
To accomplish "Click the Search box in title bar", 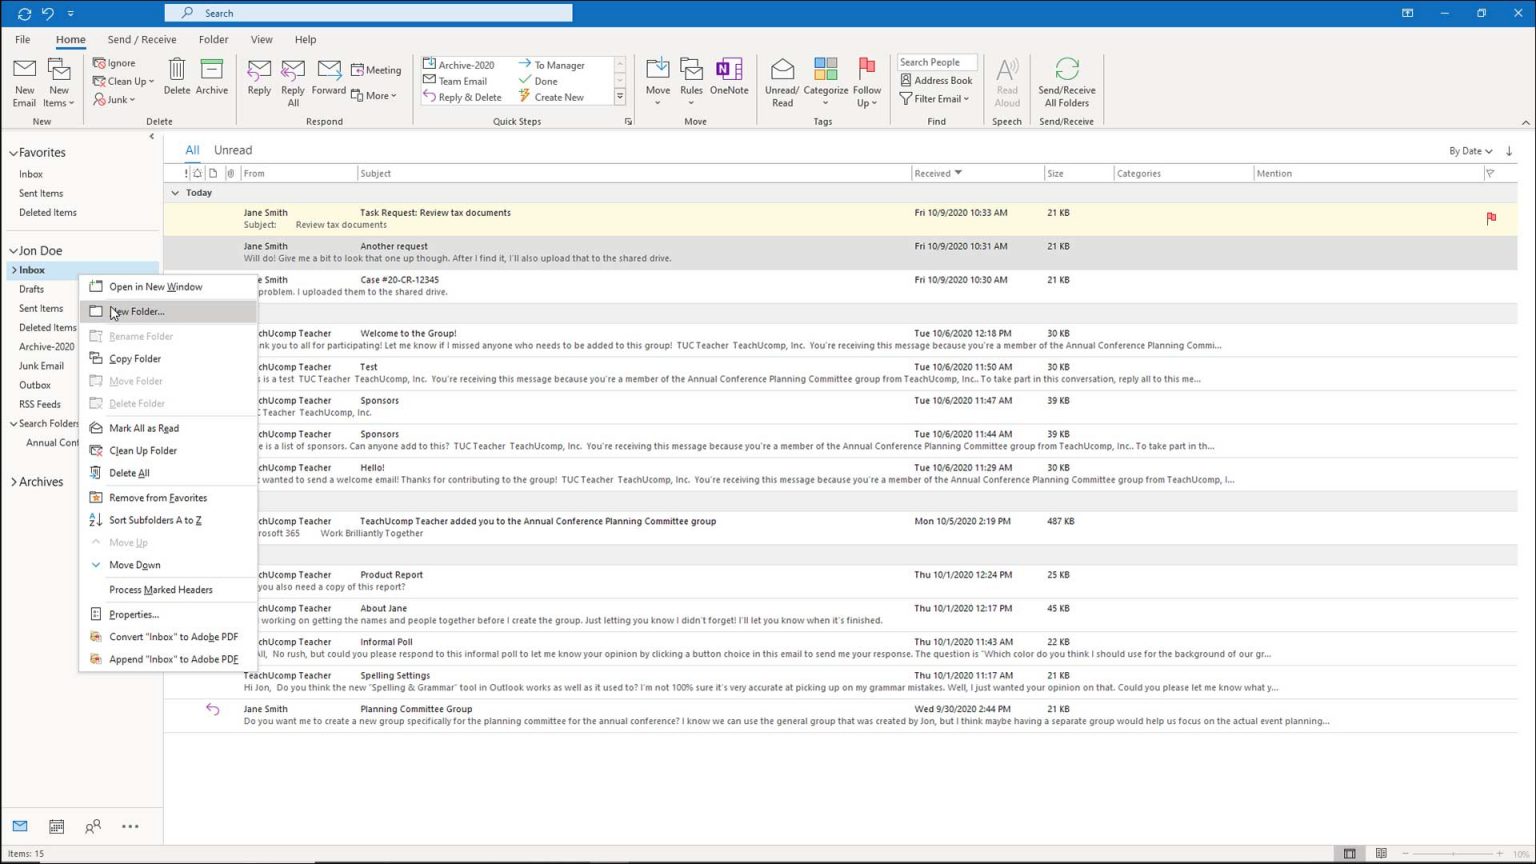I will pyautogui.click(x=368, y=13).
